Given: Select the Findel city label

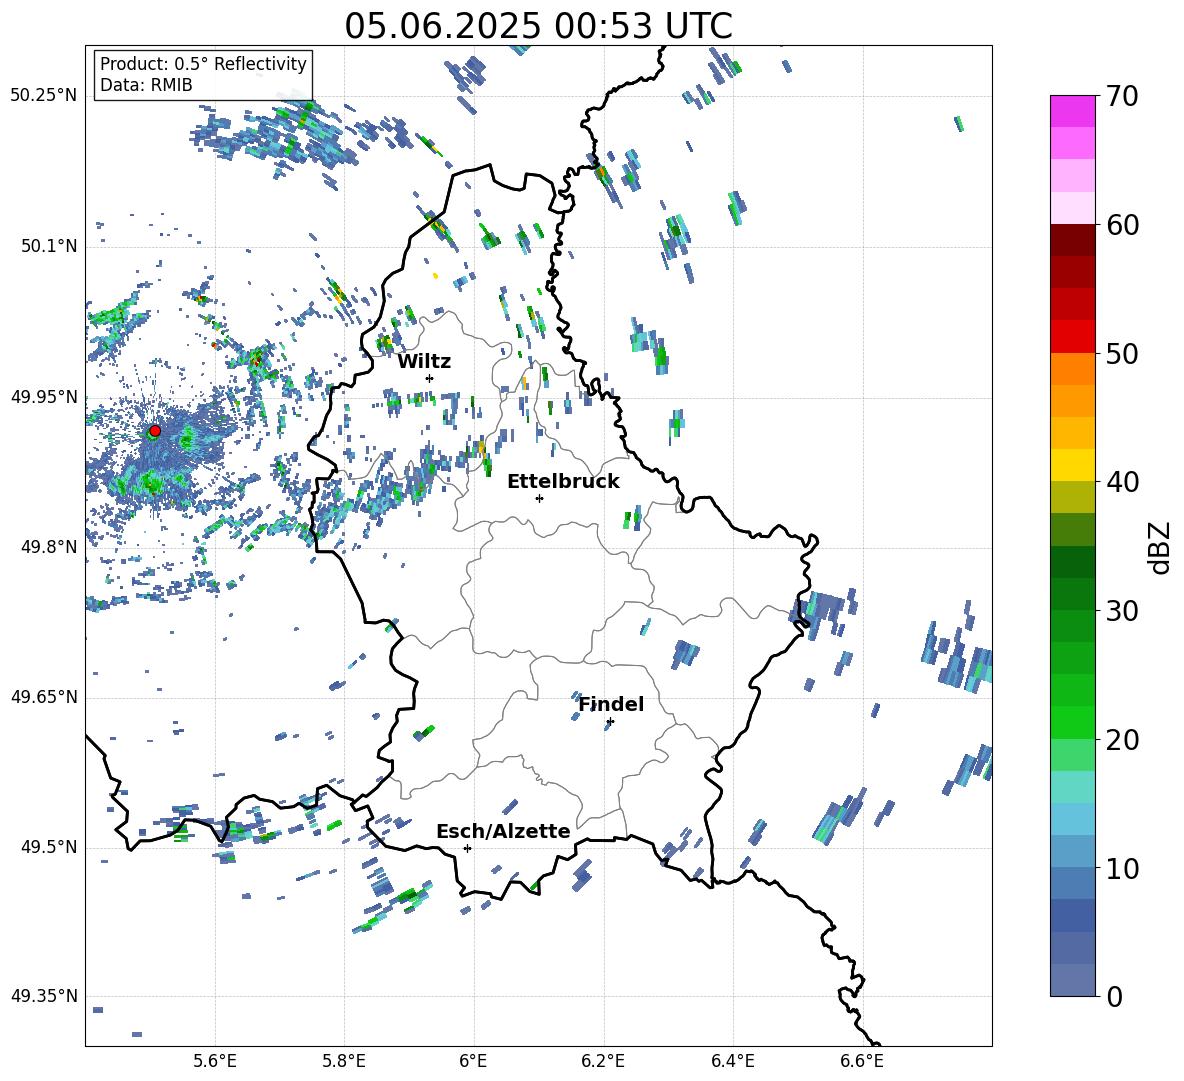Looking at the screenshot, I should (611, 704).
